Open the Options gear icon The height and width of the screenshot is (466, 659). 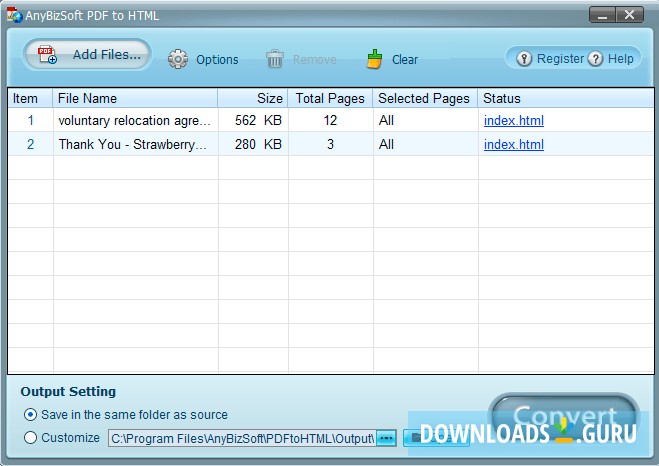pos(178,59)
